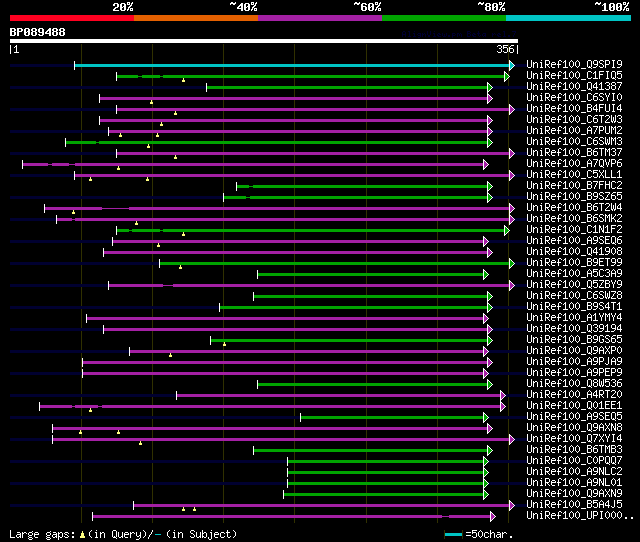This screenshot has height=542, width=640.
Task: Select UniRef100_A9SEQ6 label
Action: coord(574,241)
